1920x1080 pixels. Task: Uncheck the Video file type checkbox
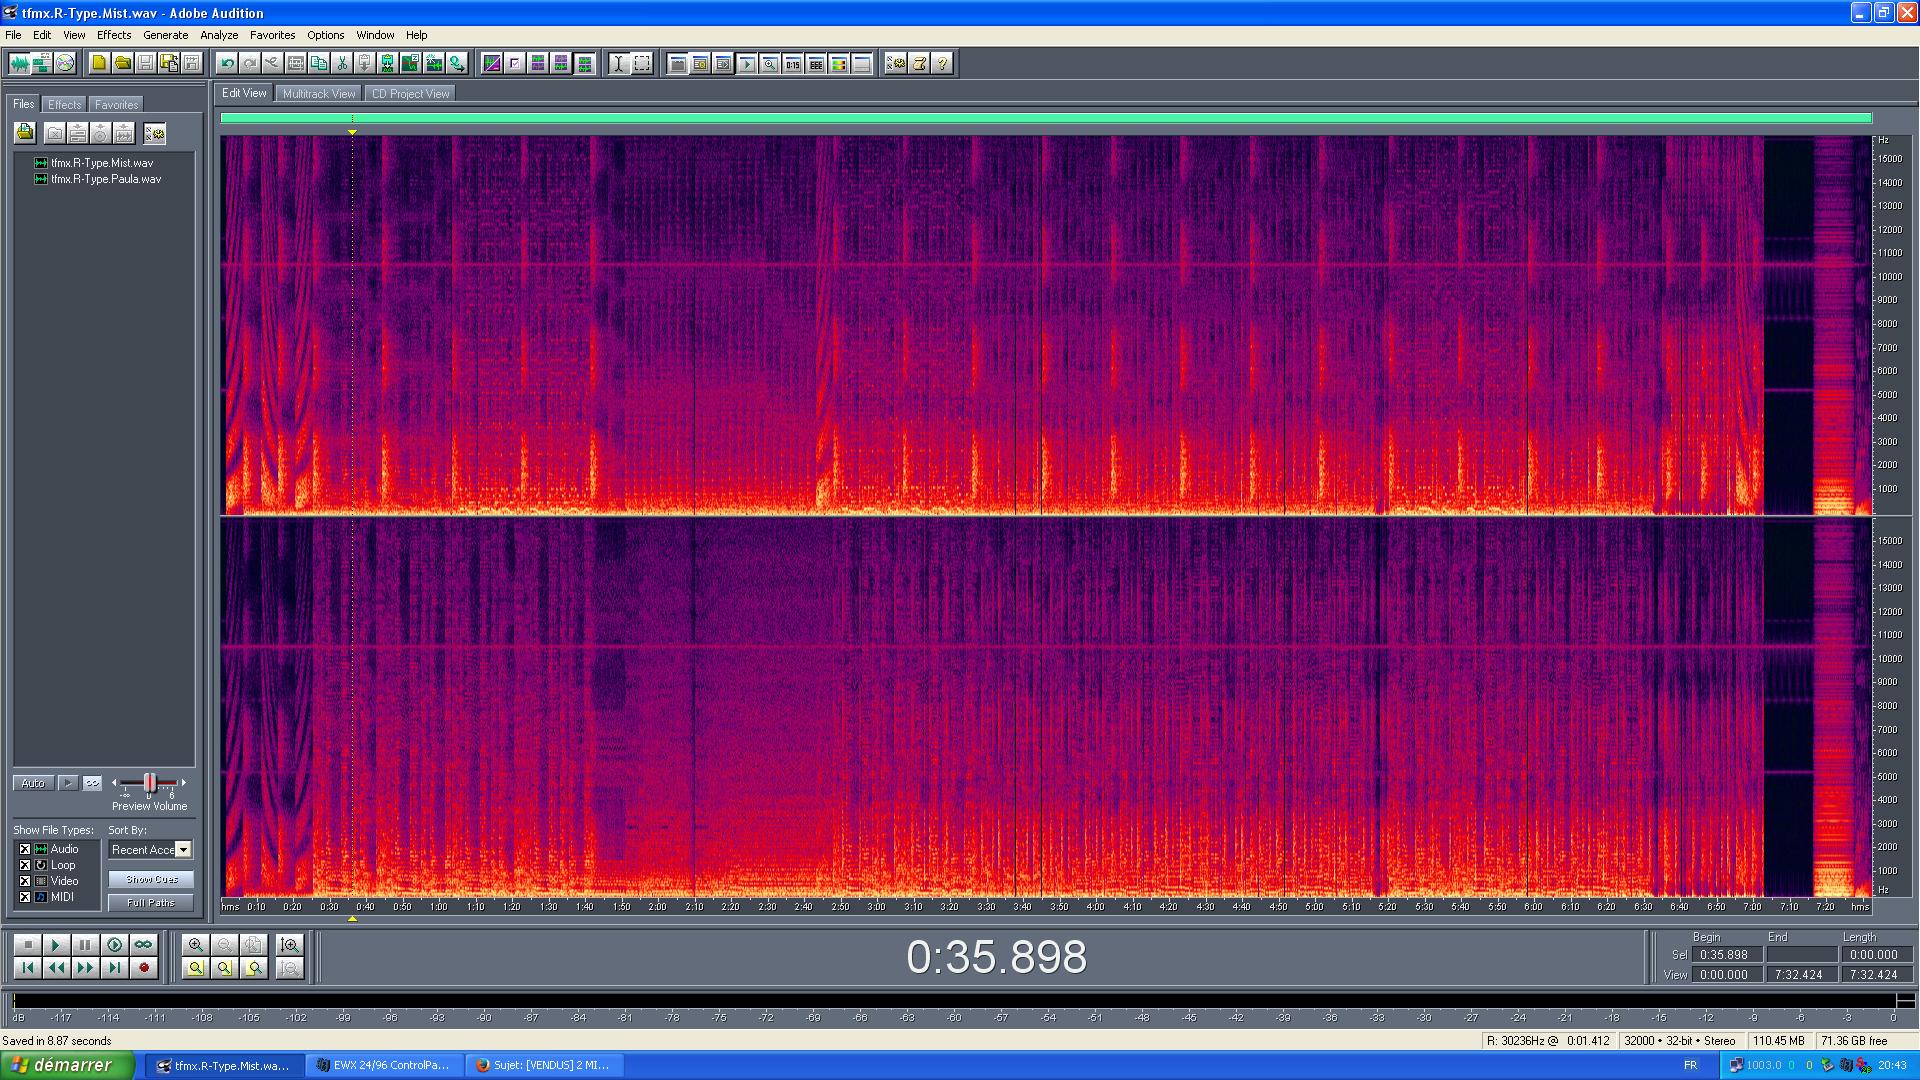25,881
